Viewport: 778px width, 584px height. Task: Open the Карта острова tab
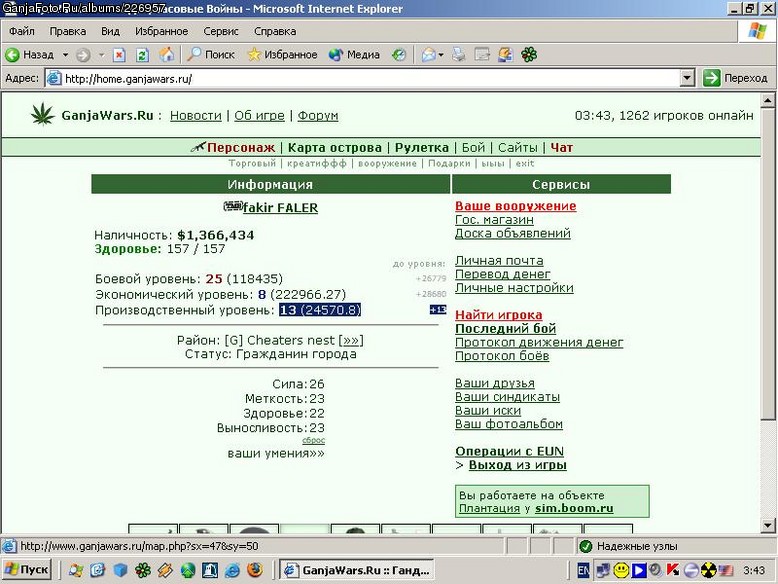(334, 147)
